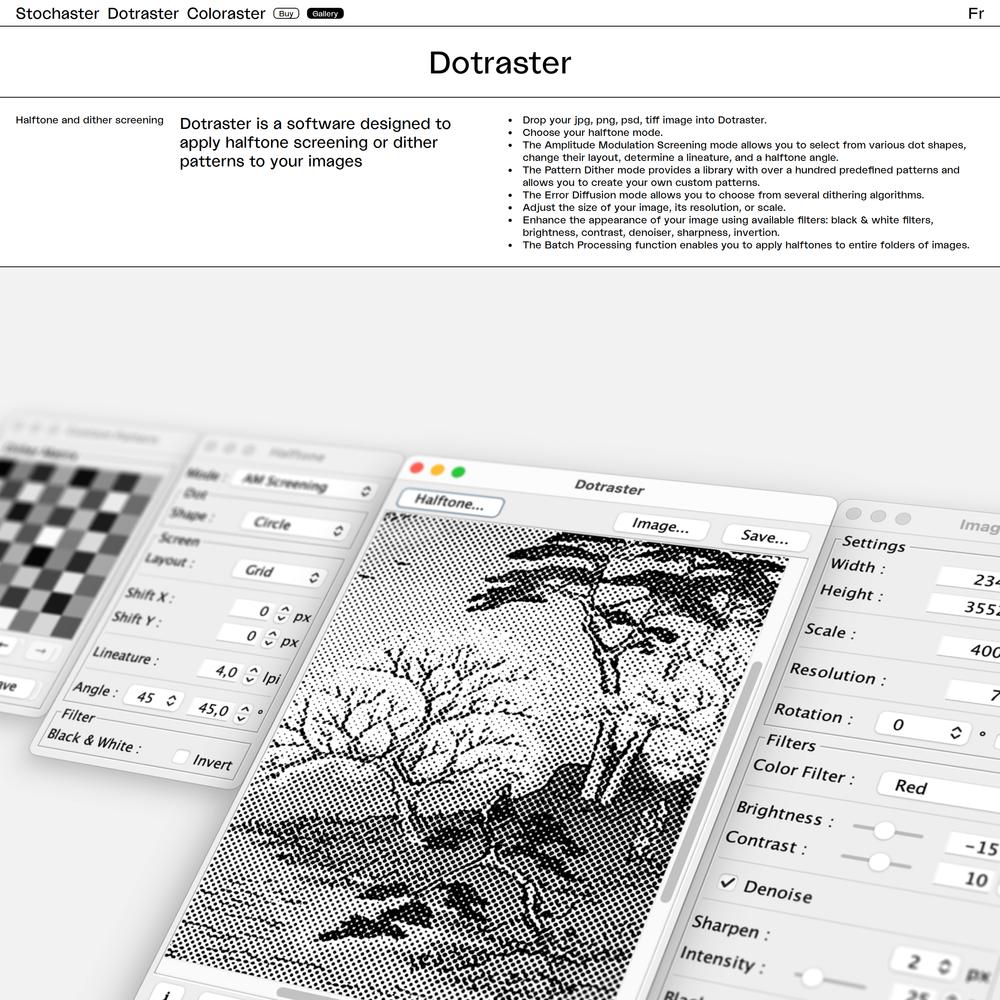Click the Shift X stepper arrows
The width and height of the screenshot is (1000, 1000).
[283, 614]
